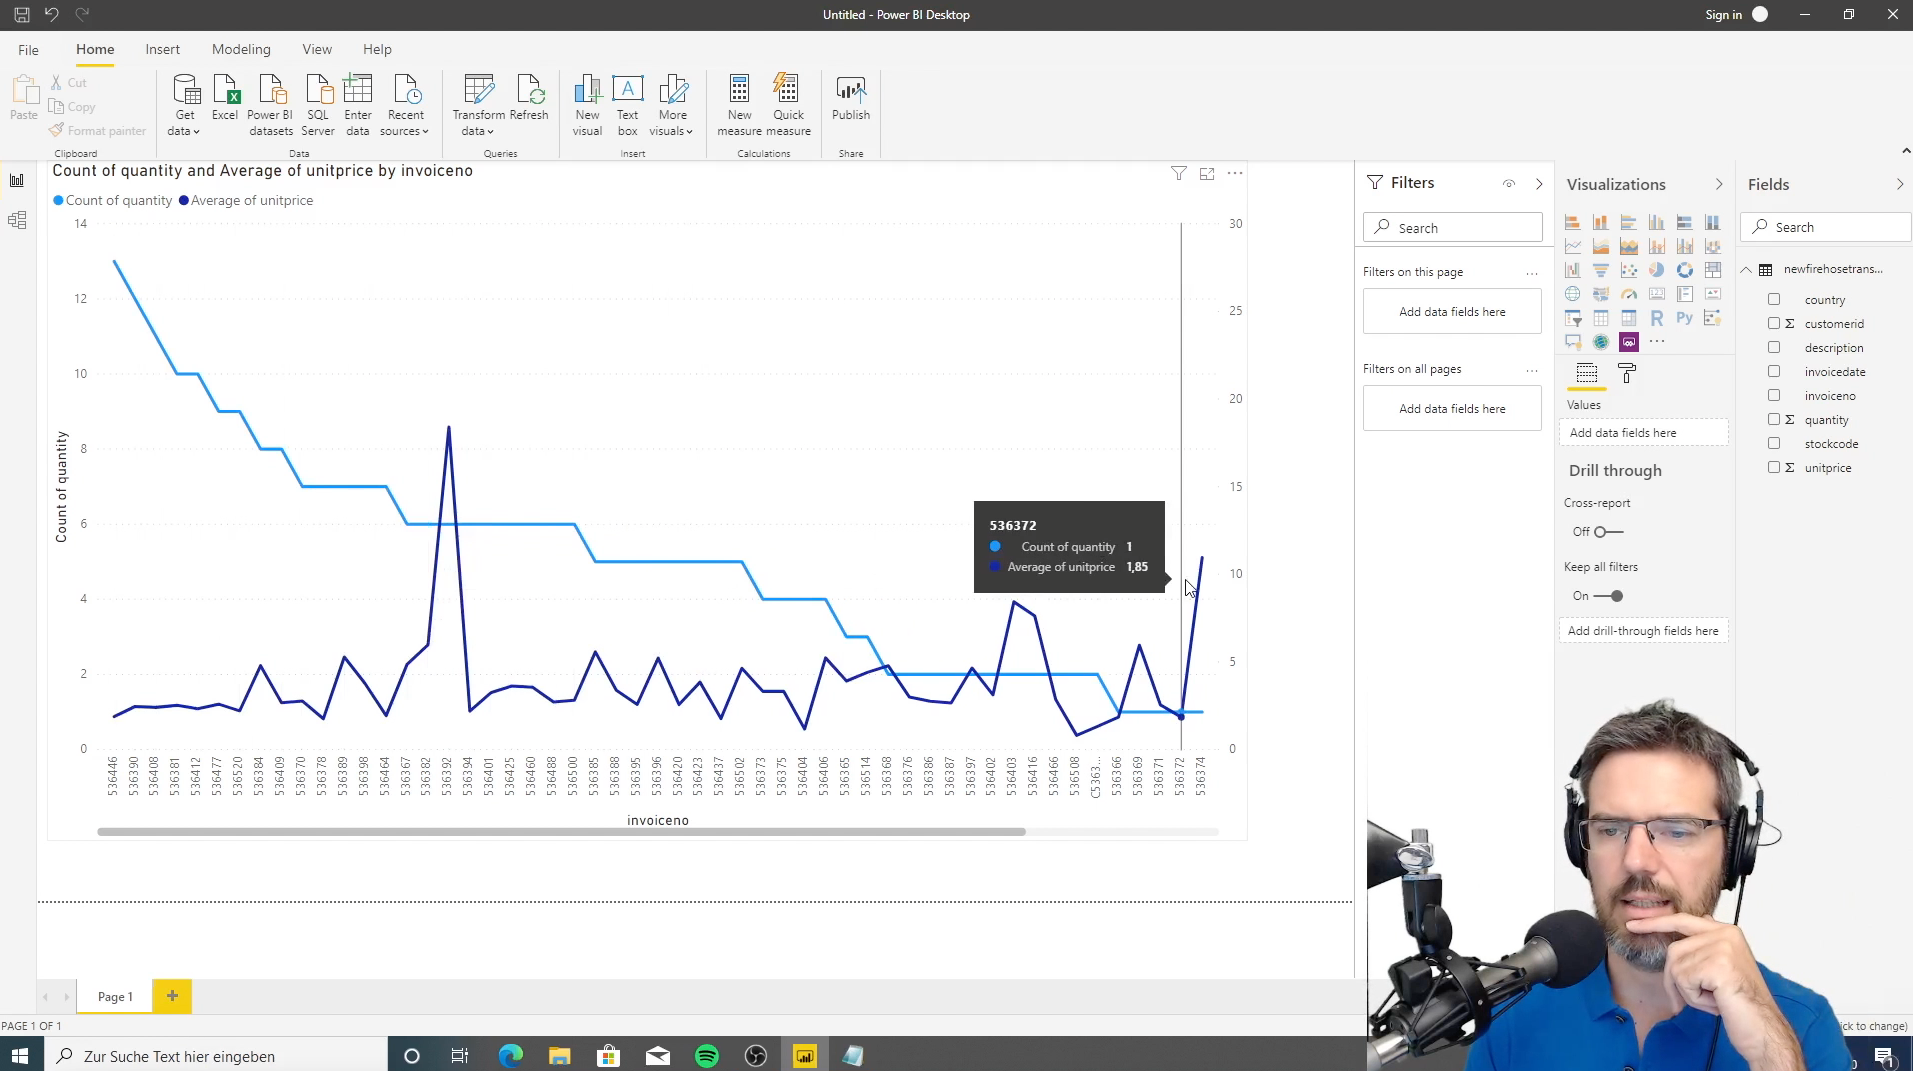Open the Format paint roller pane
The height and width of the screenshot is (1071, 1913).
point(1627,374)
